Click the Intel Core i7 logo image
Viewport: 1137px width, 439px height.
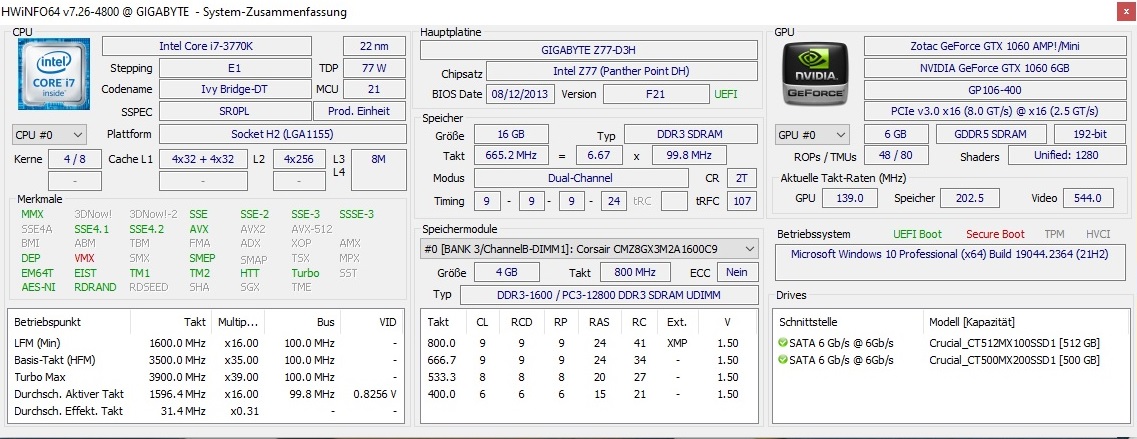pos(54,73)
